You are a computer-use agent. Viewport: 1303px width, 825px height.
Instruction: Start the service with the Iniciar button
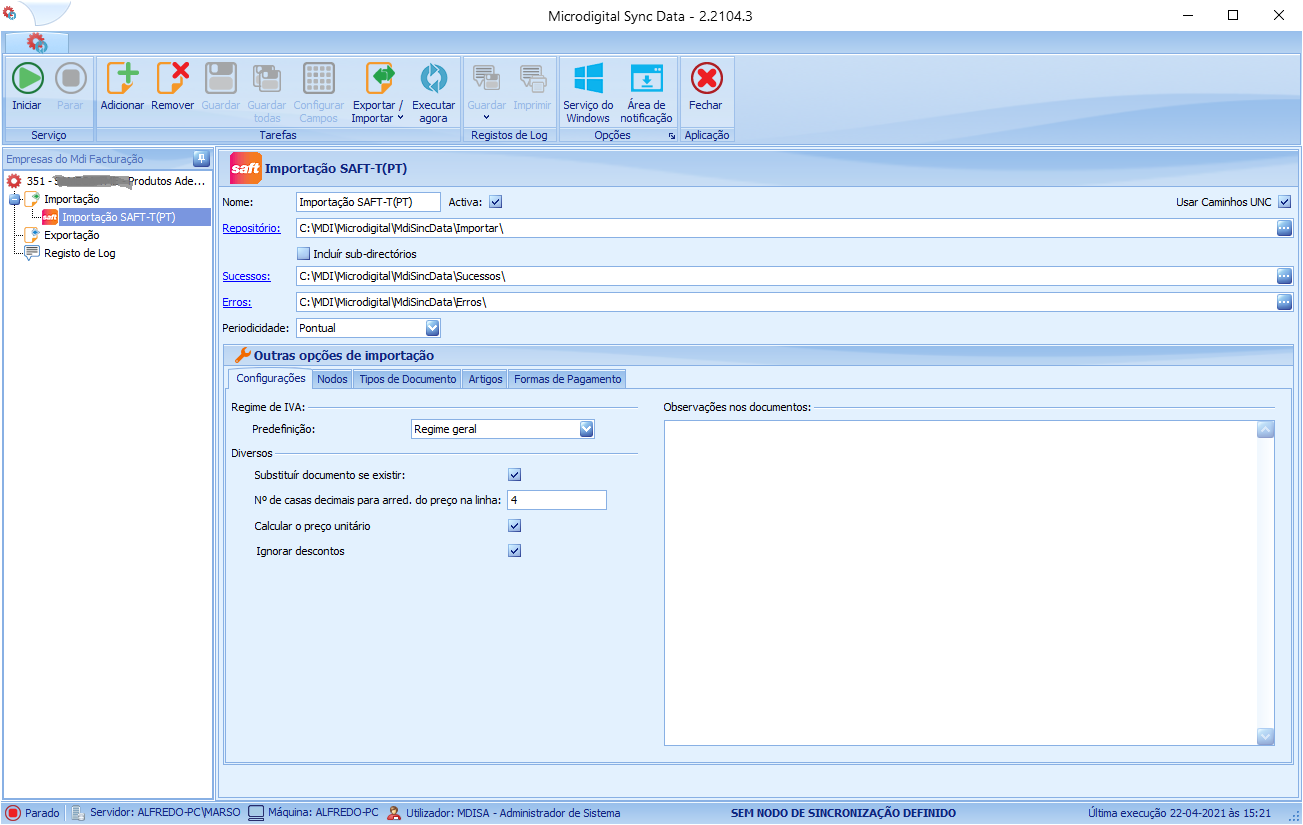pos(27,85)
